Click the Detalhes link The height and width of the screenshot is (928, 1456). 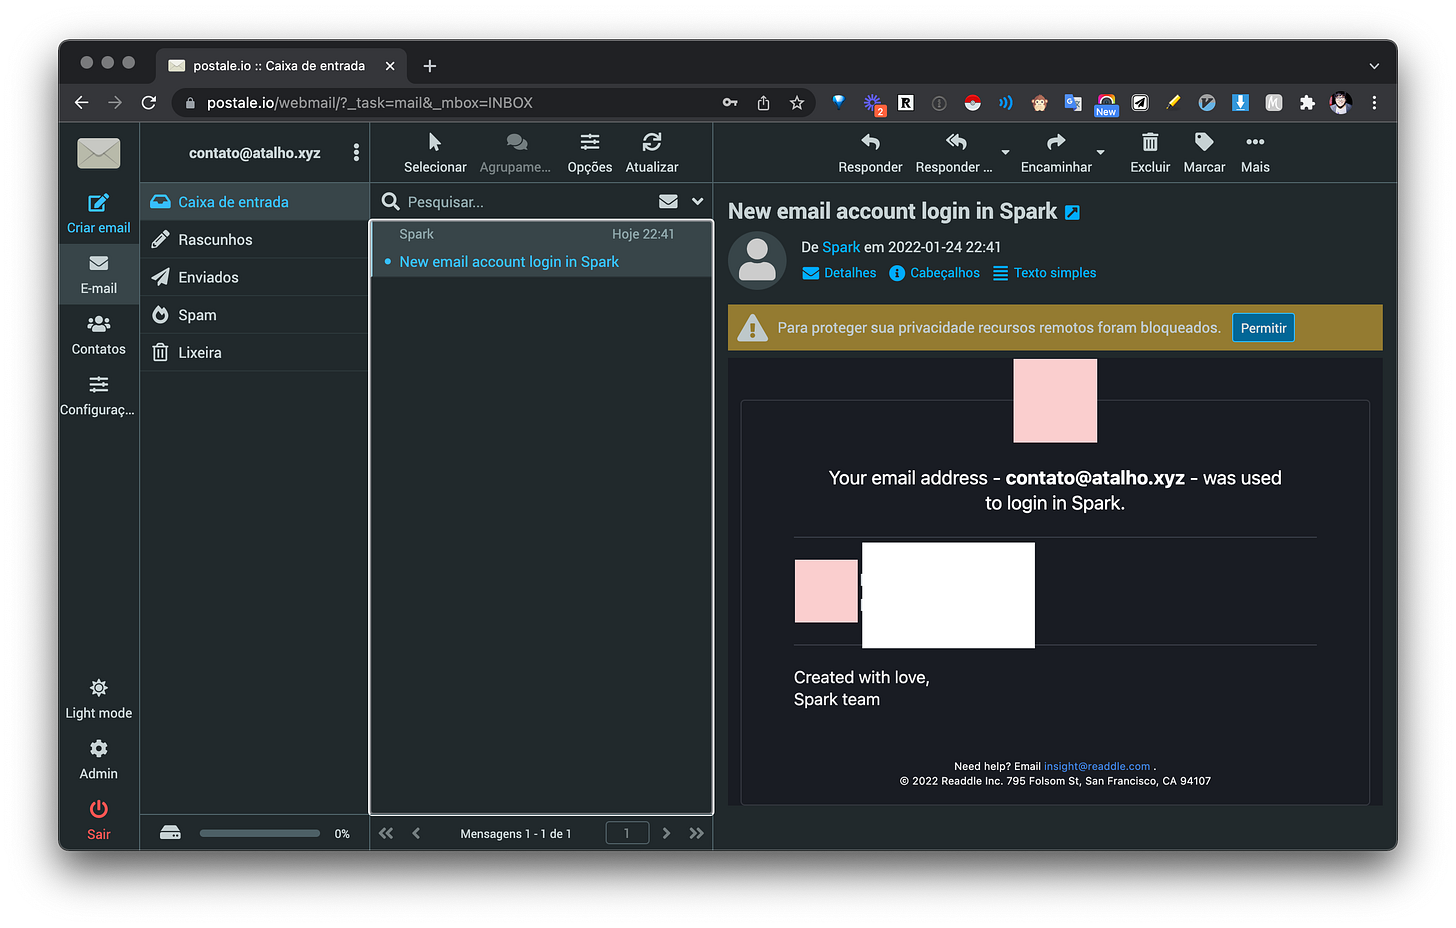(x=839, y=273)
